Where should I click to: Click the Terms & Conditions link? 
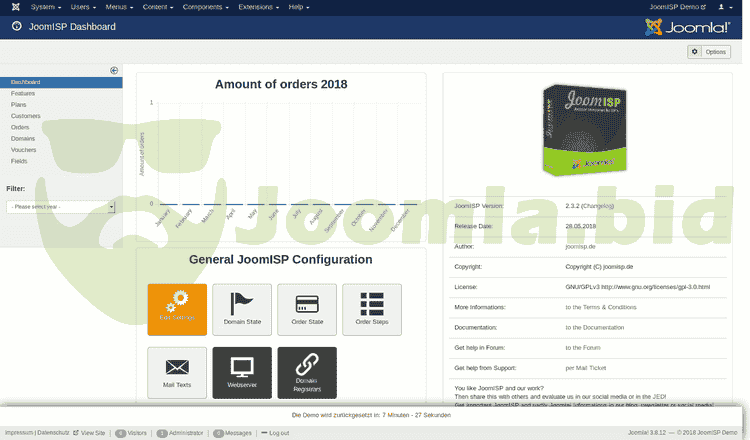pyautogui.click(x=600, y=307)
